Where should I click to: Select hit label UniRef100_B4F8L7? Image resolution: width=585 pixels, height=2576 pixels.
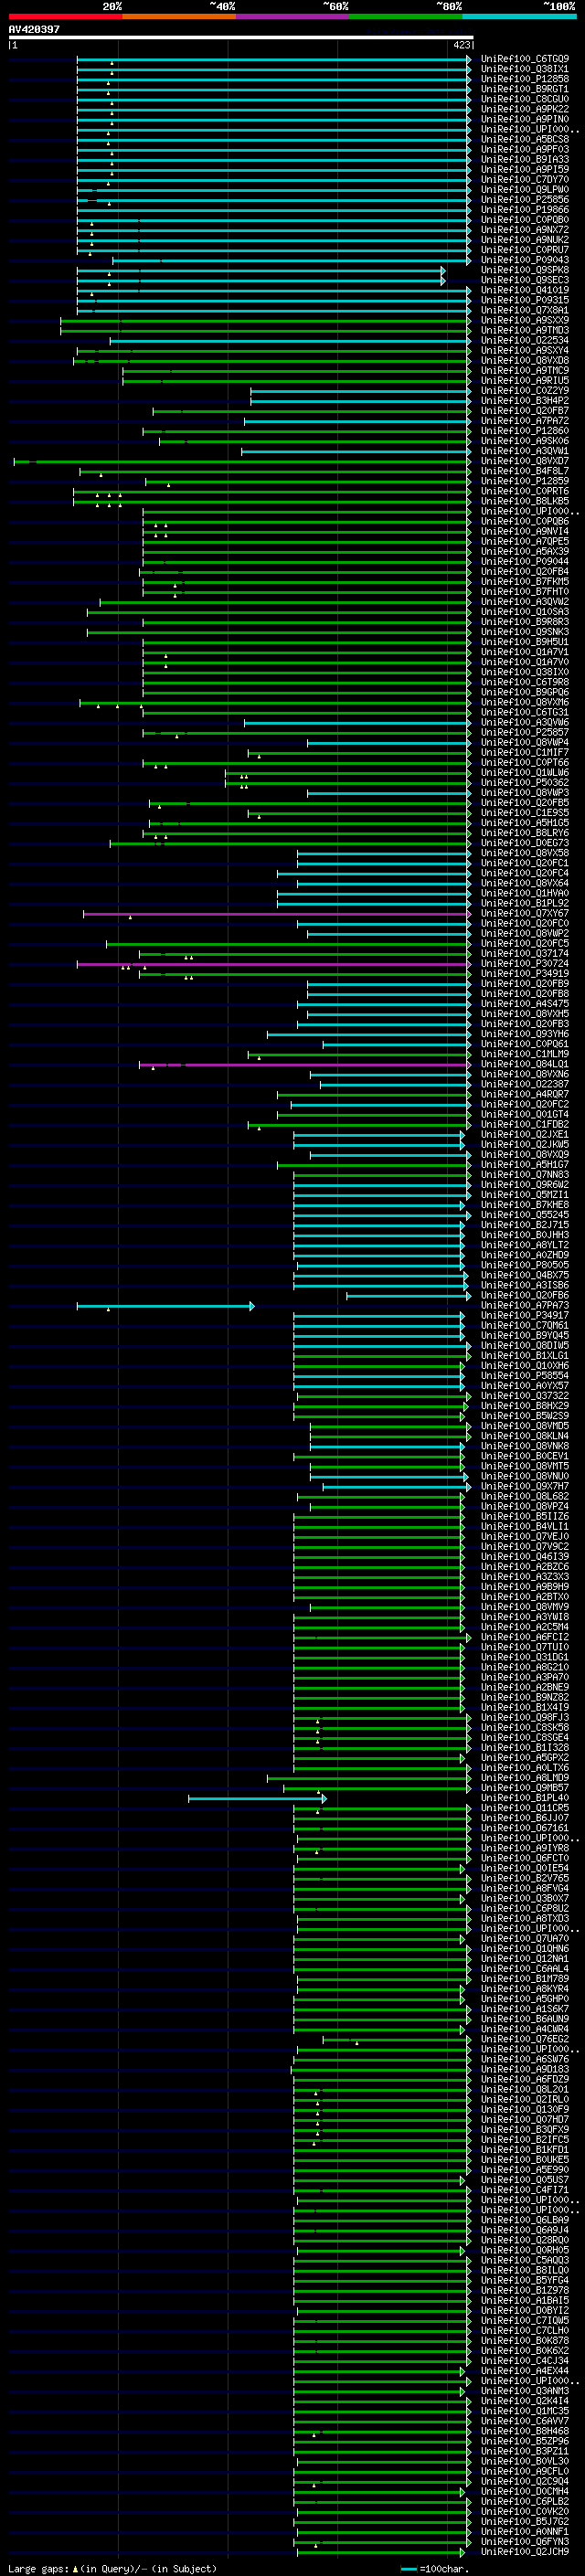click(525, 471)
